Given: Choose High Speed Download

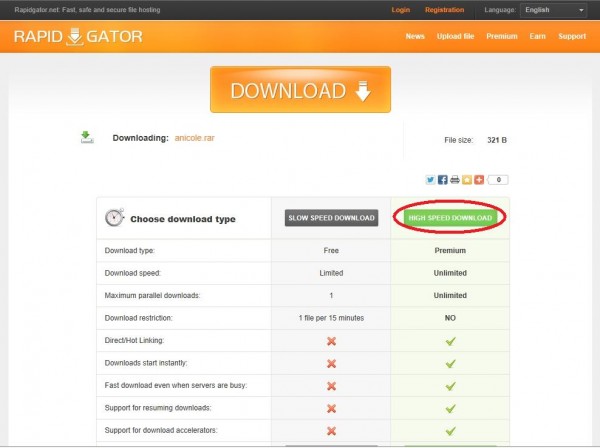Looking at the screenshot, I should (449, 218).
